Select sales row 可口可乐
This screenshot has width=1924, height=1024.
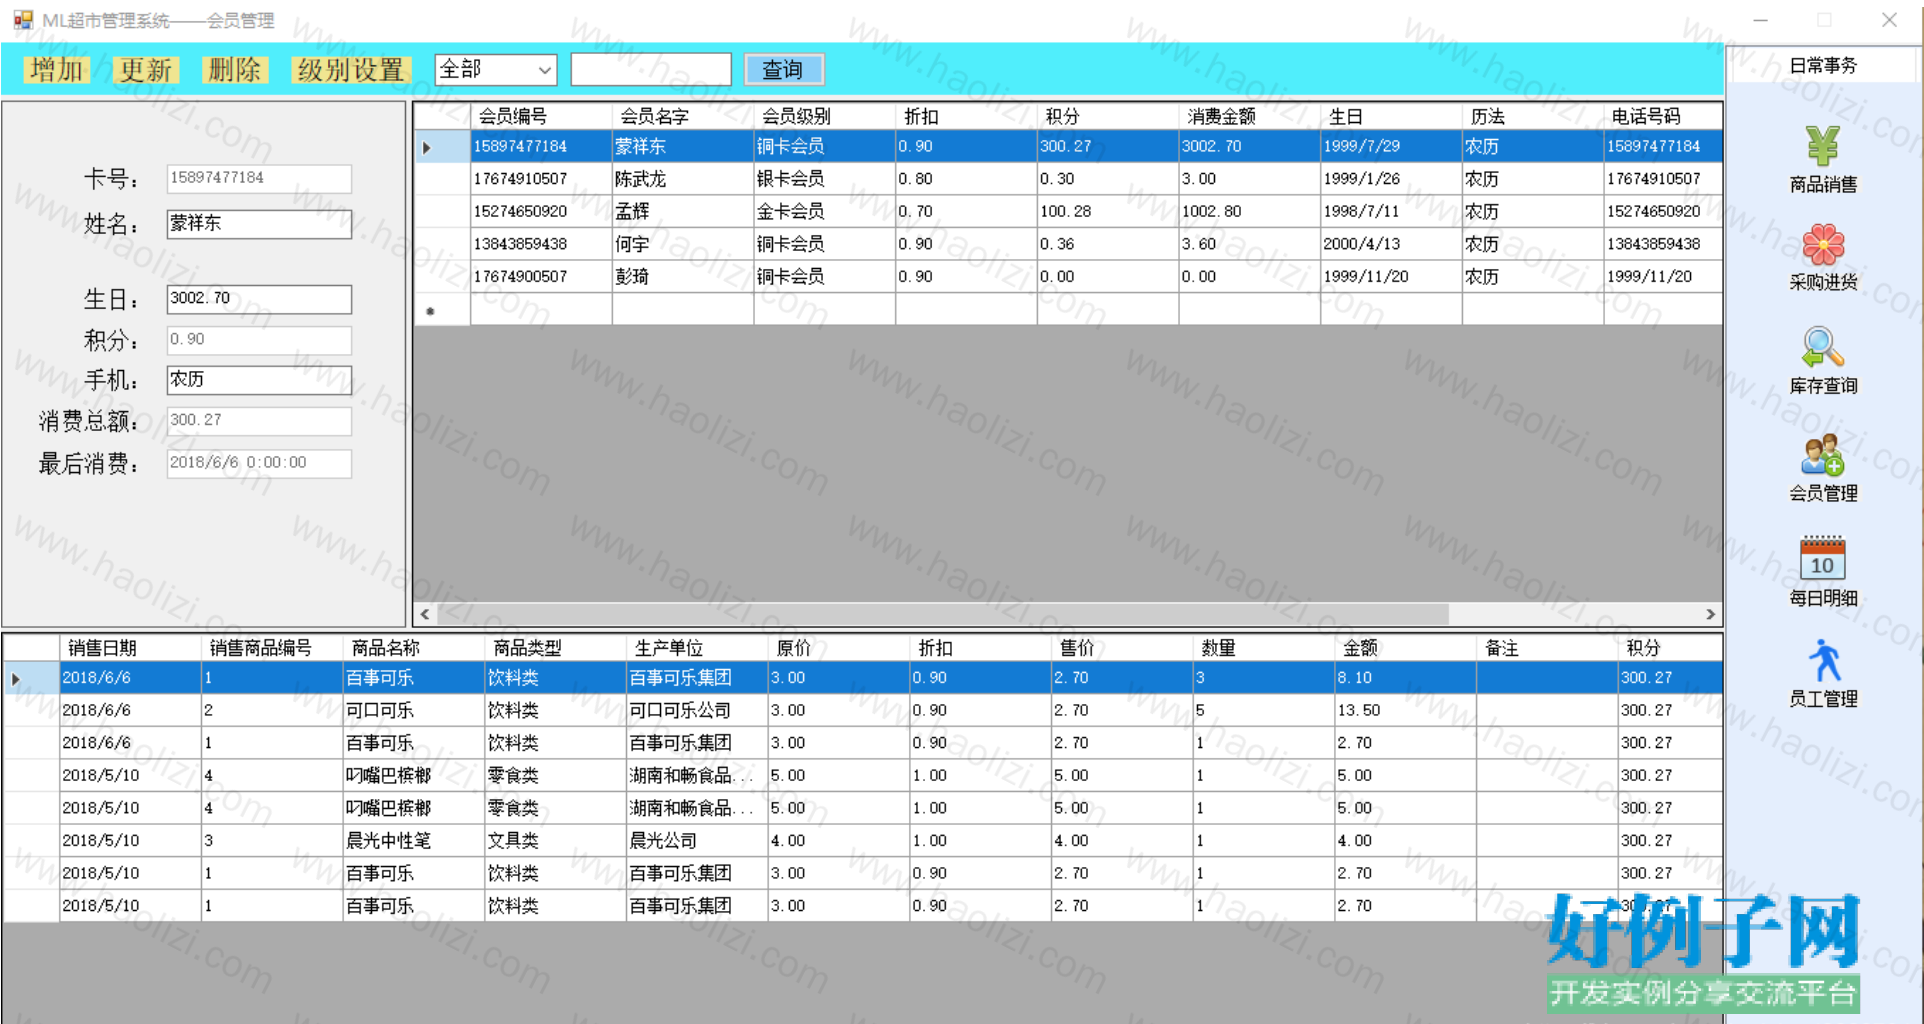[x=862, y=710]
